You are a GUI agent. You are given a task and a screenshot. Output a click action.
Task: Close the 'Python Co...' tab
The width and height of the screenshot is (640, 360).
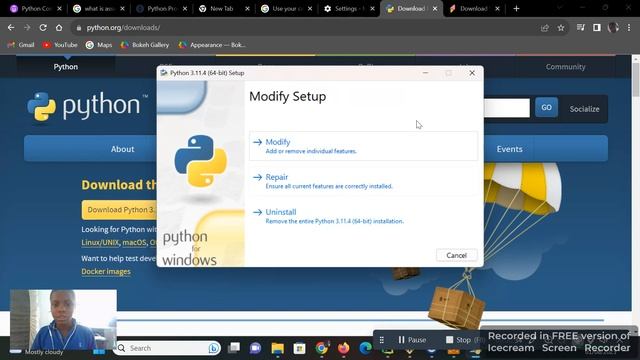[59, 8]
